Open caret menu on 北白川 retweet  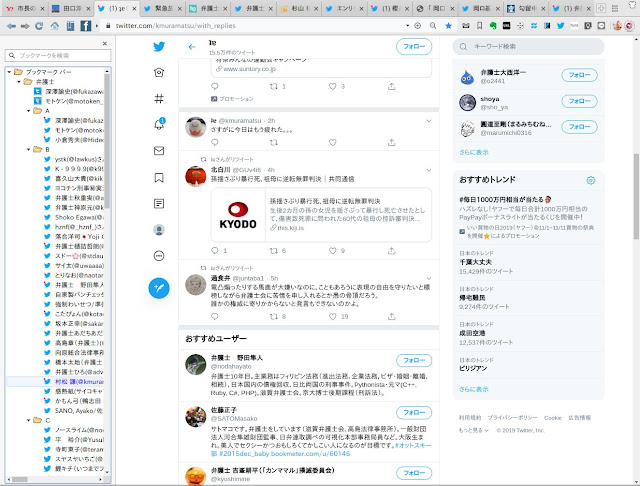429,170
